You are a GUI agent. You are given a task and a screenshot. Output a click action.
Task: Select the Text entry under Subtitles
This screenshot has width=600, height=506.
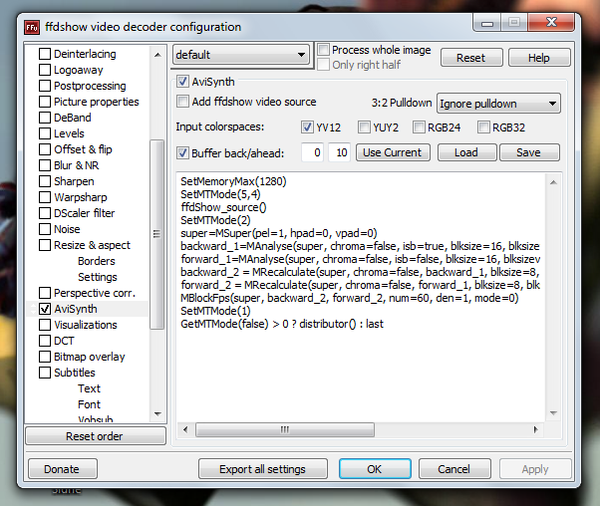[89, 388]
